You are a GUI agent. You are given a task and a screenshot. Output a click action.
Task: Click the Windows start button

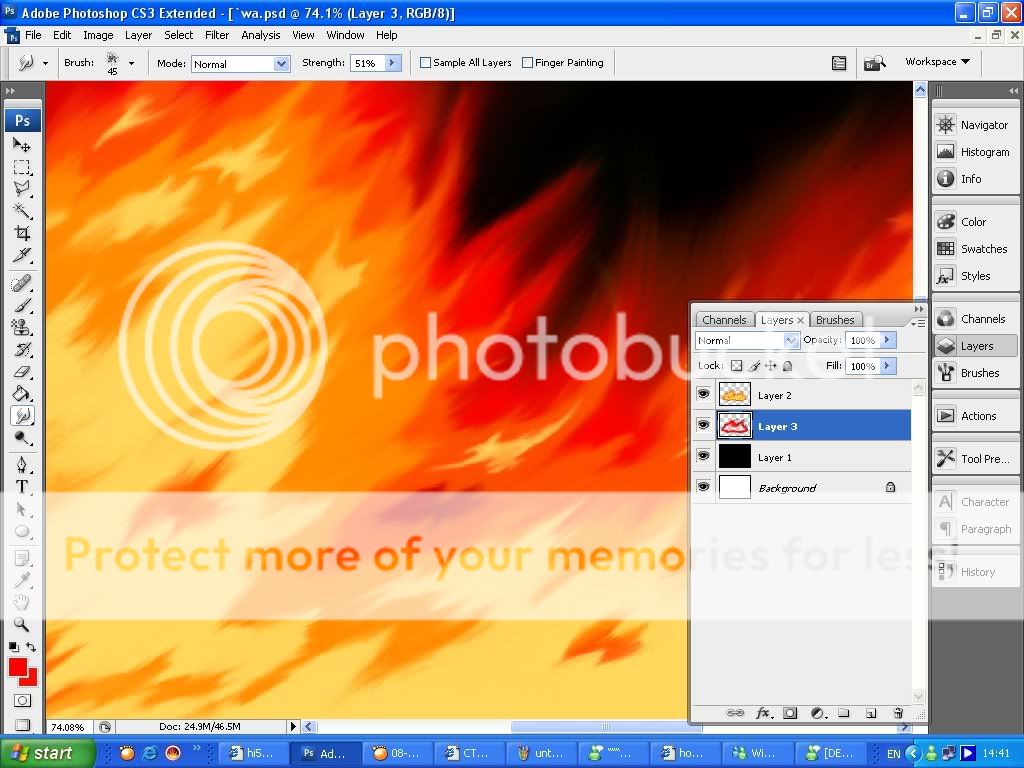tap(47, 753)
